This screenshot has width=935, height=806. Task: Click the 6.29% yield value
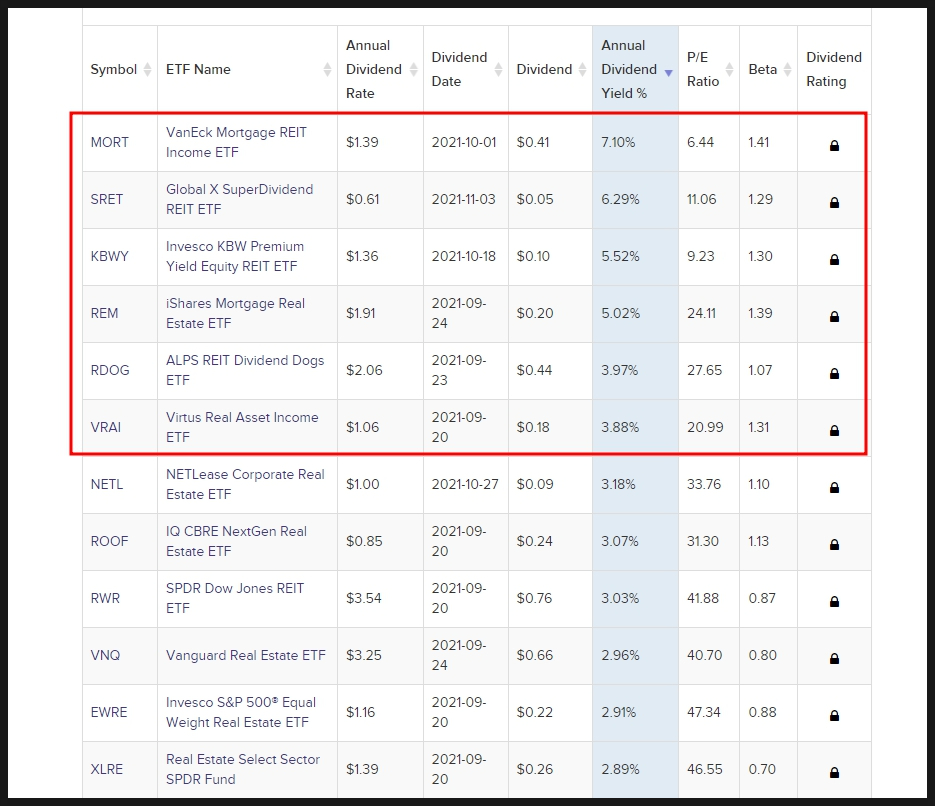[620, 199]
